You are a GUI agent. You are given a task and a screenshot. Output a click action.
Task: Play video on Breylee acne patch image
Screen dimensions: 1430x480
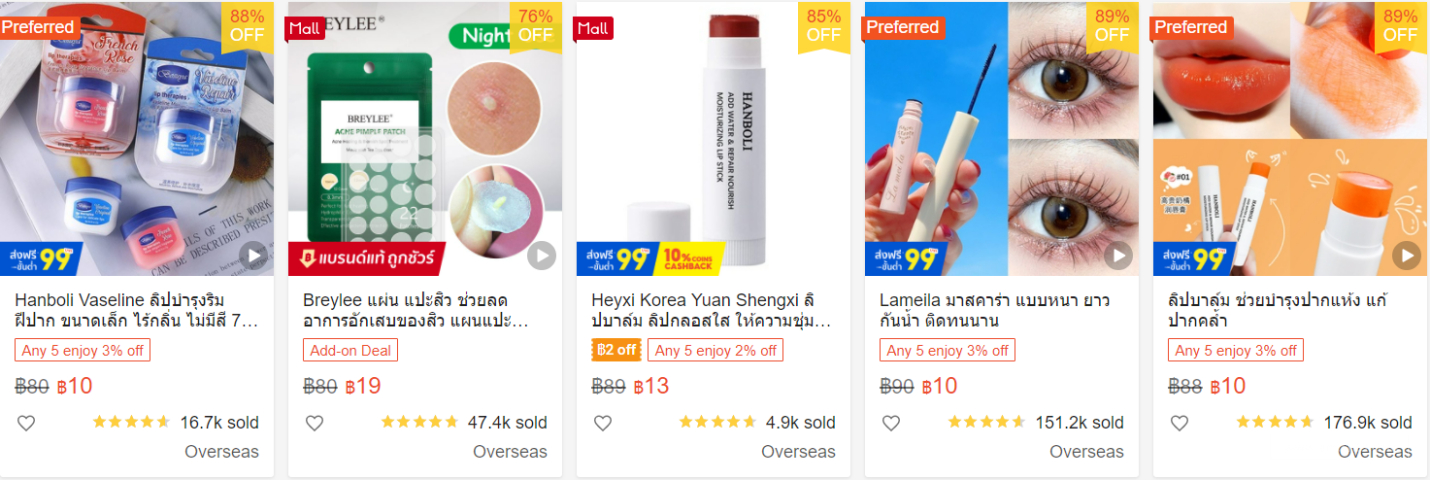click(541, 256)
